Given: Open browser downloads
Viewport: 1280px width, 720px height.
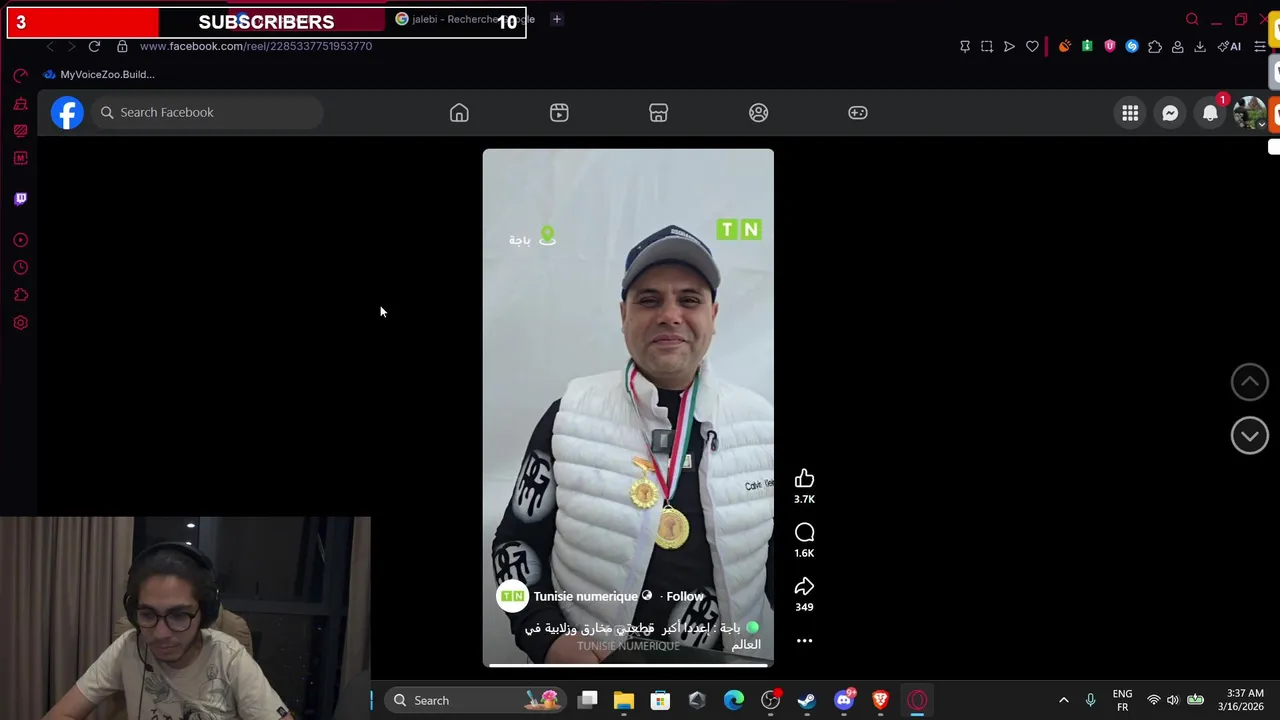Looking at the screenshot, I should tap(1200, 46).
